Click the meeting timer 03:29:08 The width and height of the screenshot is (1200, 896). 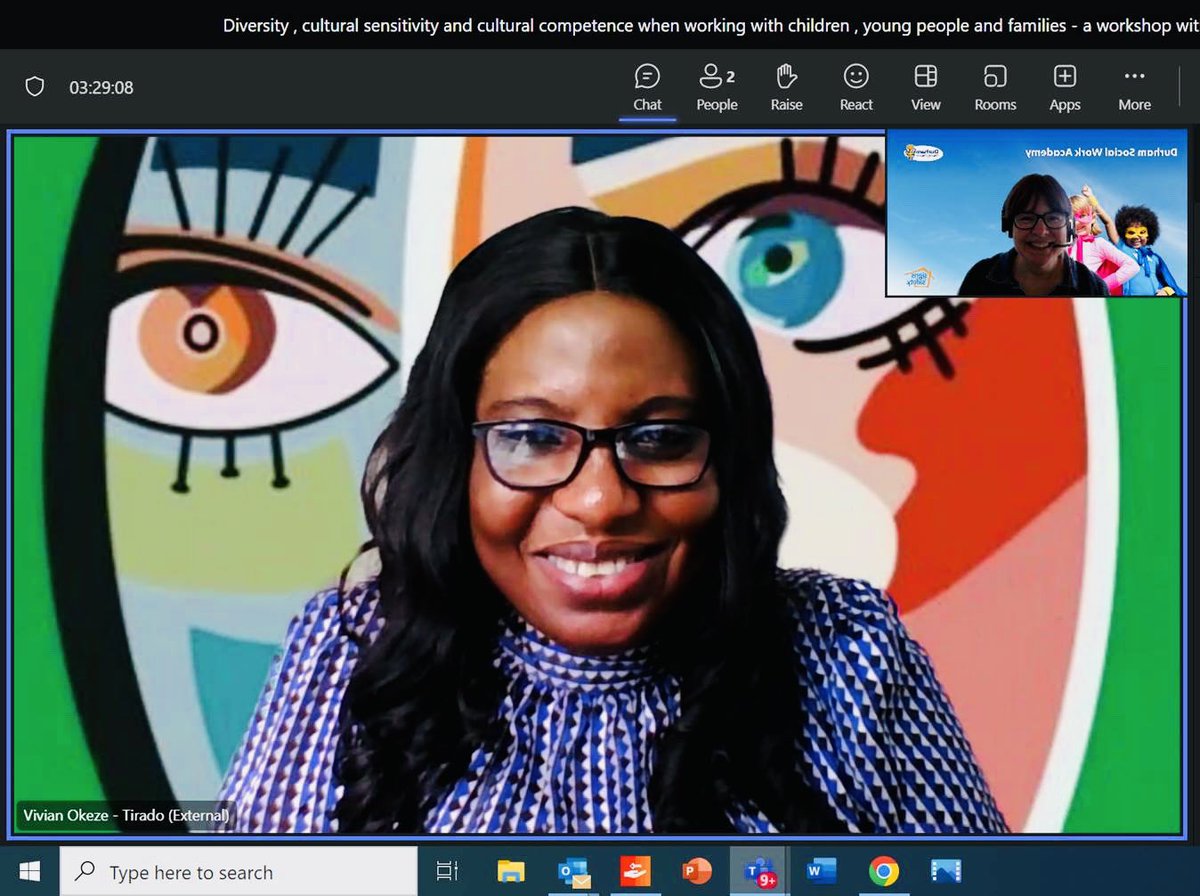click(101, 87)
